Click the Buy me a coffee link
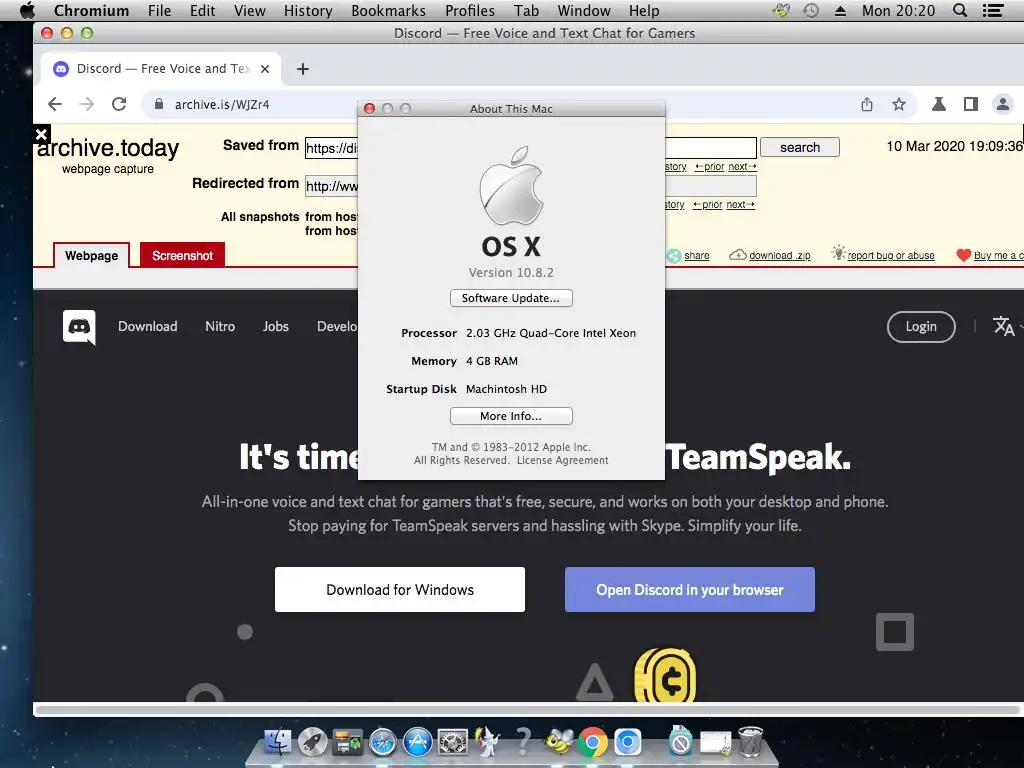 tap(998, 255)
